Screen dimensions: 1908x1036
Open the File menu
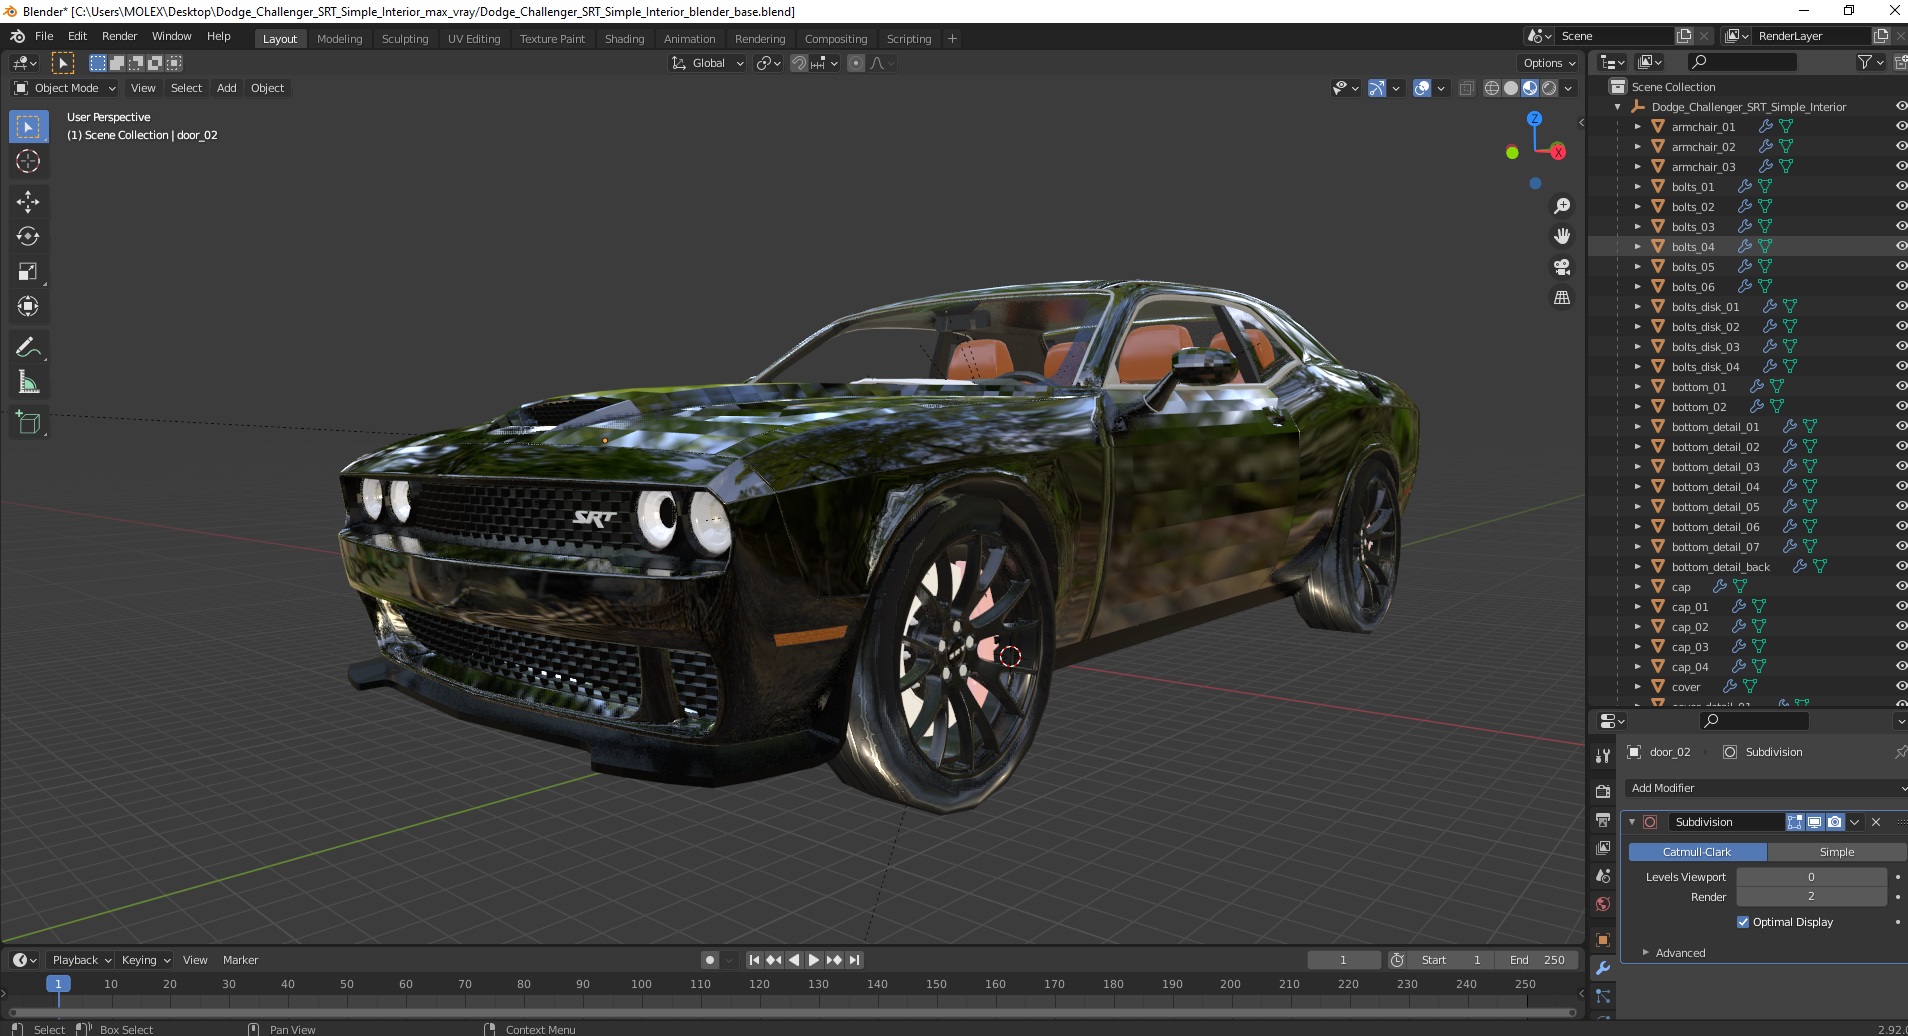[x=44, y=36]
